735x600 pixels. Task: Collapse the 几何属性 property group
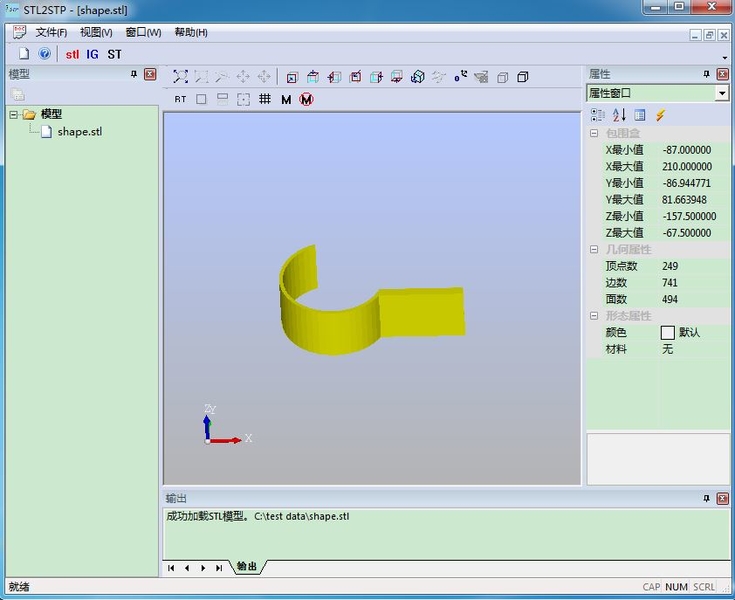coord(594,249)
